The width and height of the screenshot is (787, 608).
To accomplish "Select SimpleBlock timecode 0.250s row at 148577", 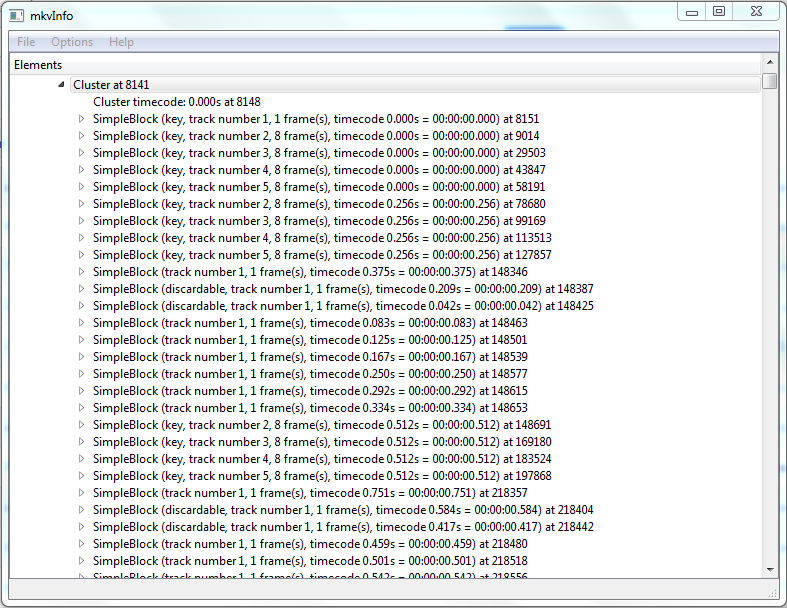I will [310, 374].
